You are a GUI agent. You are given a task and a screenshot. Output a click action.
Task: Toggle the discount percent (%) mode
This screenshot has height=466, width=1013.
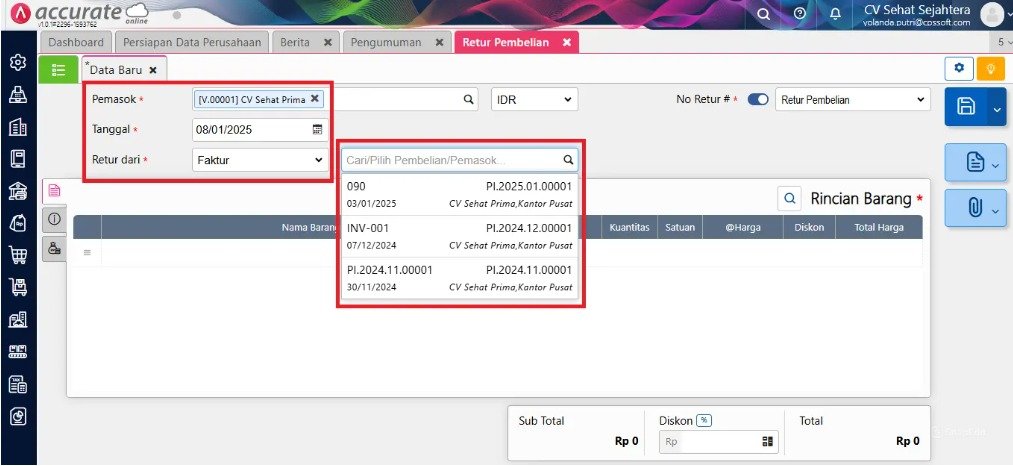click(x=704, y=421)
